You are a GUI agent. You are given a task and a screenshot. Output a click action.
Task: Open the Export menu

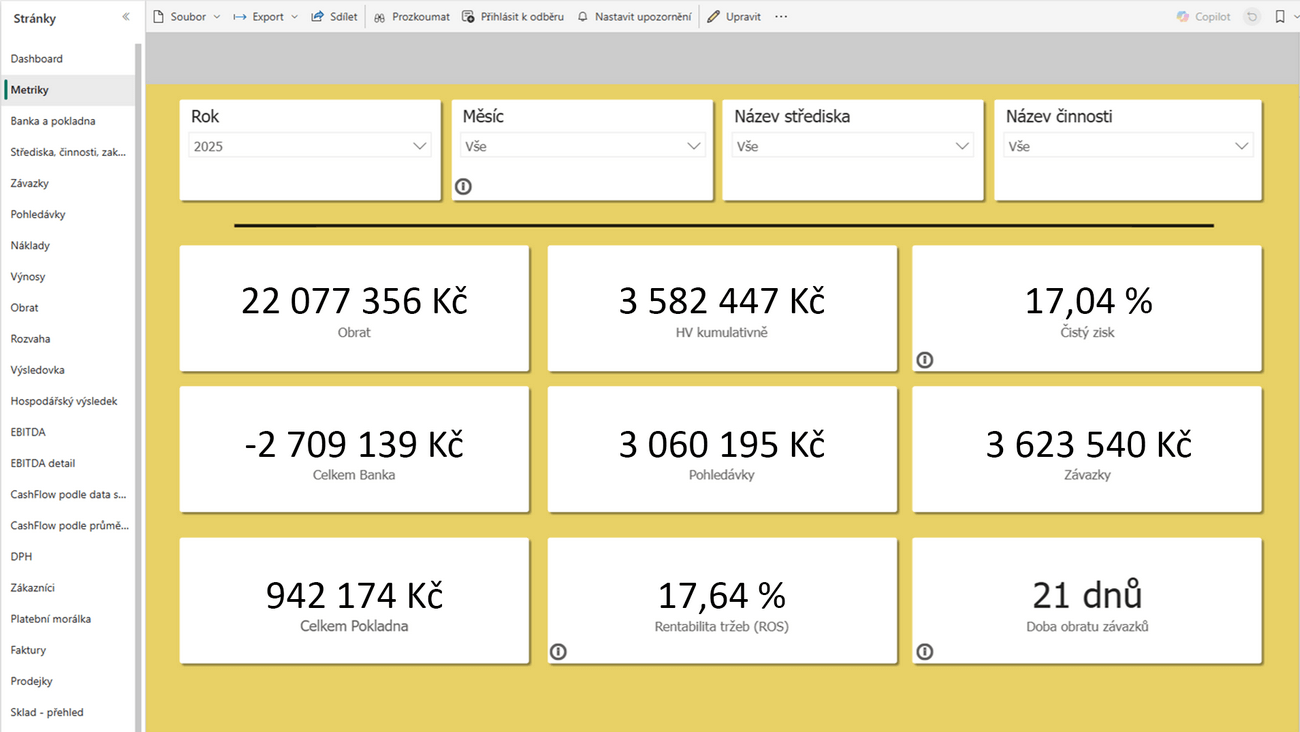[266, 17]
